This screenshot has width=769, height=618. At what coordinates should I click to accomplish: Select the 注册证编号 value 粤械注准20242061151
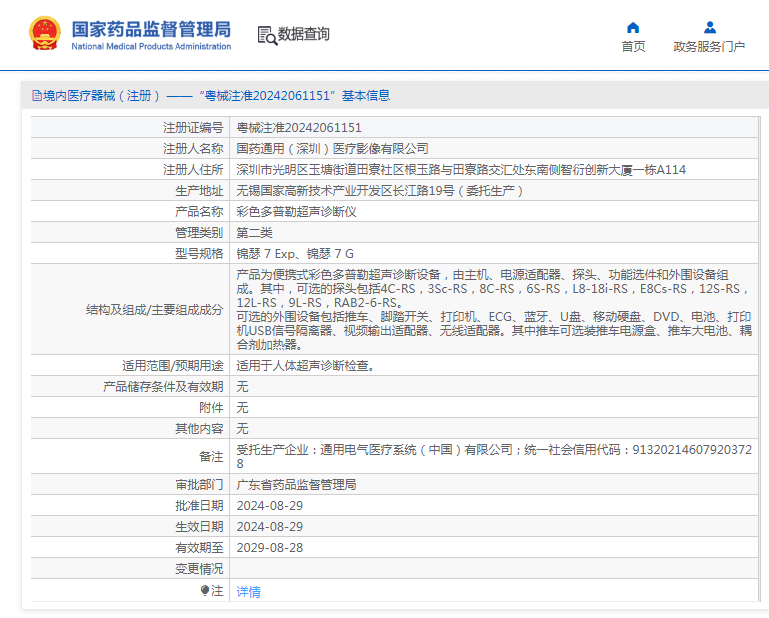pos(298,128)
